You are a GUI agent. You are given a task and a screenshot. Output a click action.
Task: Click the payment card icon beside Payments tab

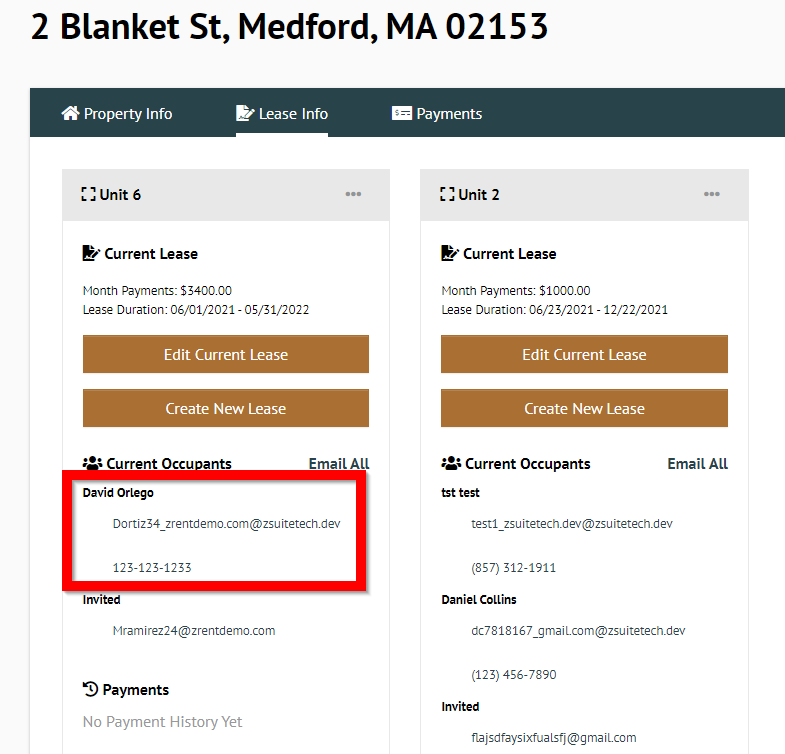(402, 113)
